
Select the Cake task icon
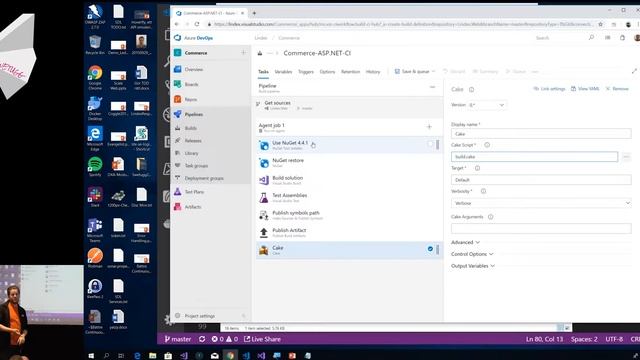264,250
